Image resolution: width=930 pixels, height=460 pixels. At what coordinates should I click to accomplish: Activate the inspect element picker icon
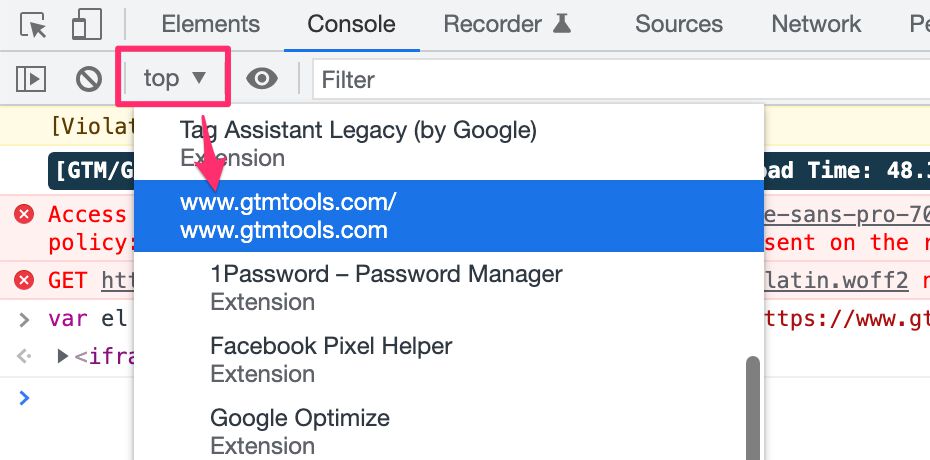click(33, 25)
